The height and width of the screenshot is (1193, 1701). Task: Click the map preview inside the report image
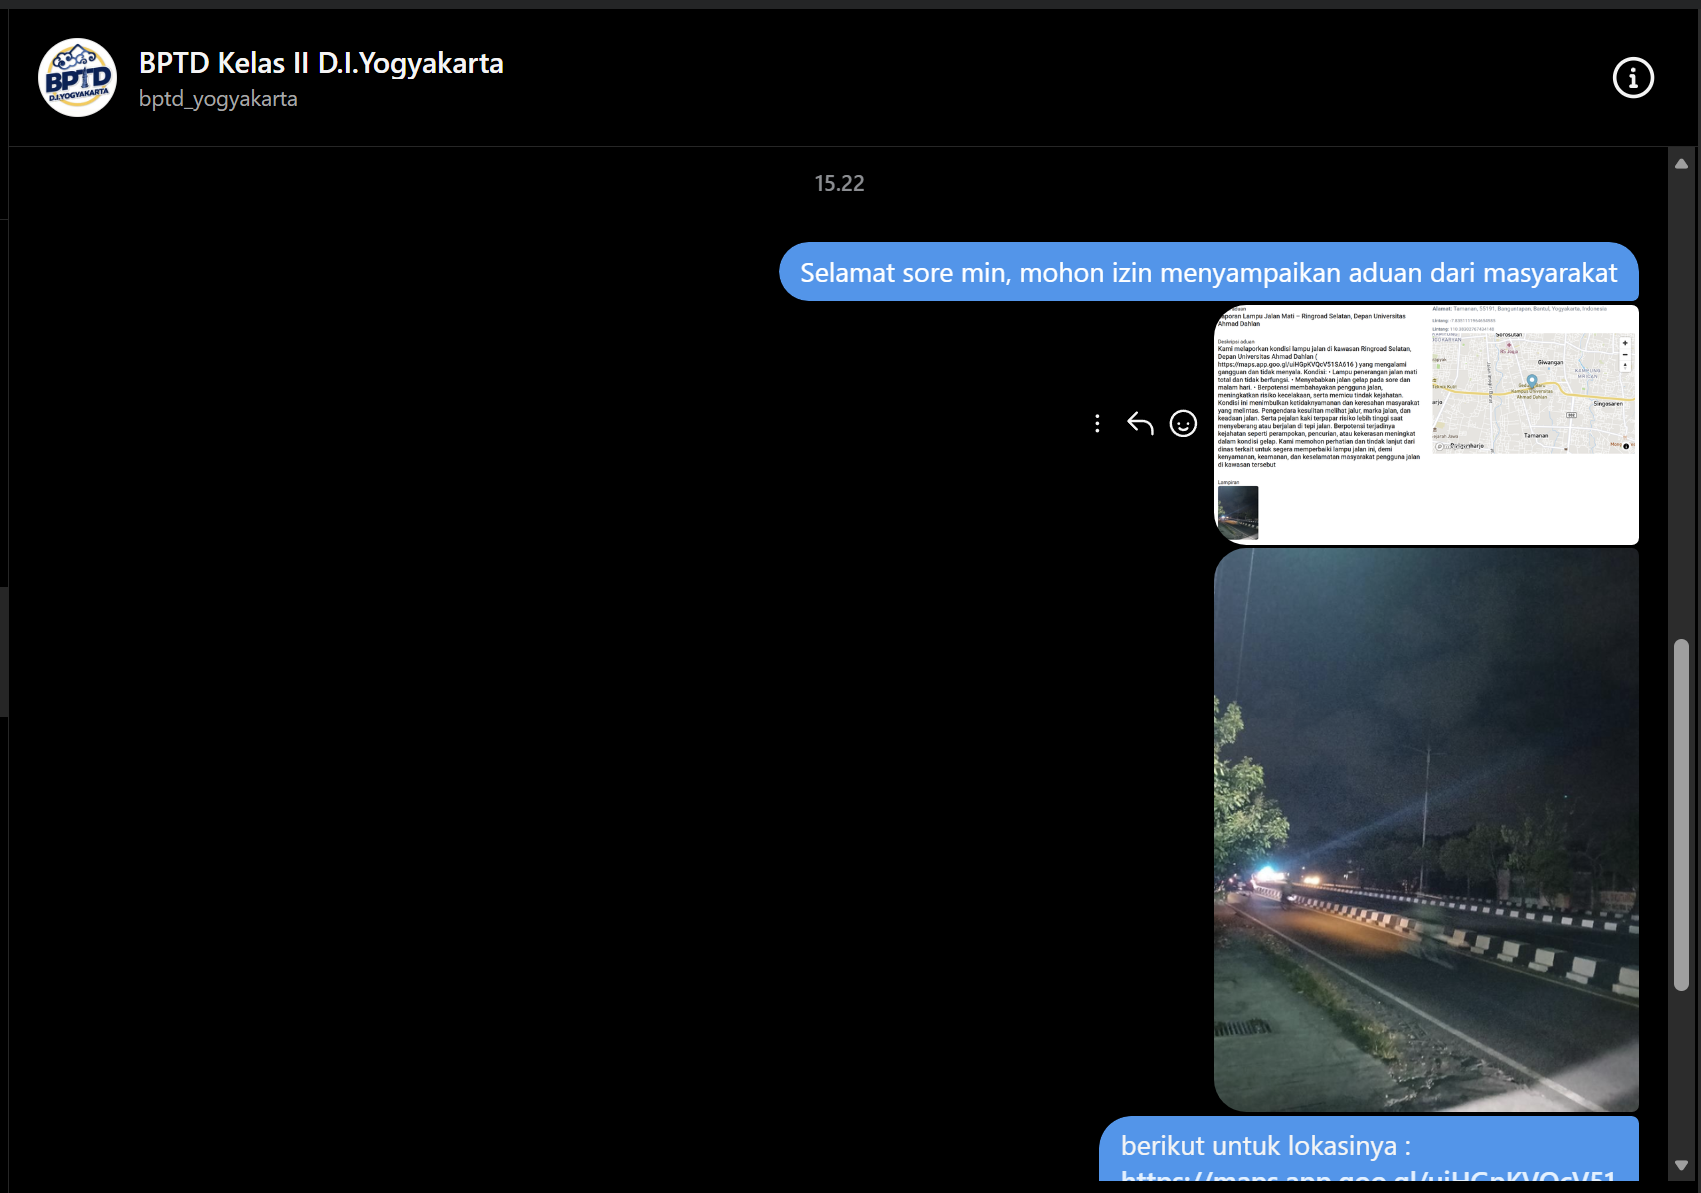click(1532, 393)
